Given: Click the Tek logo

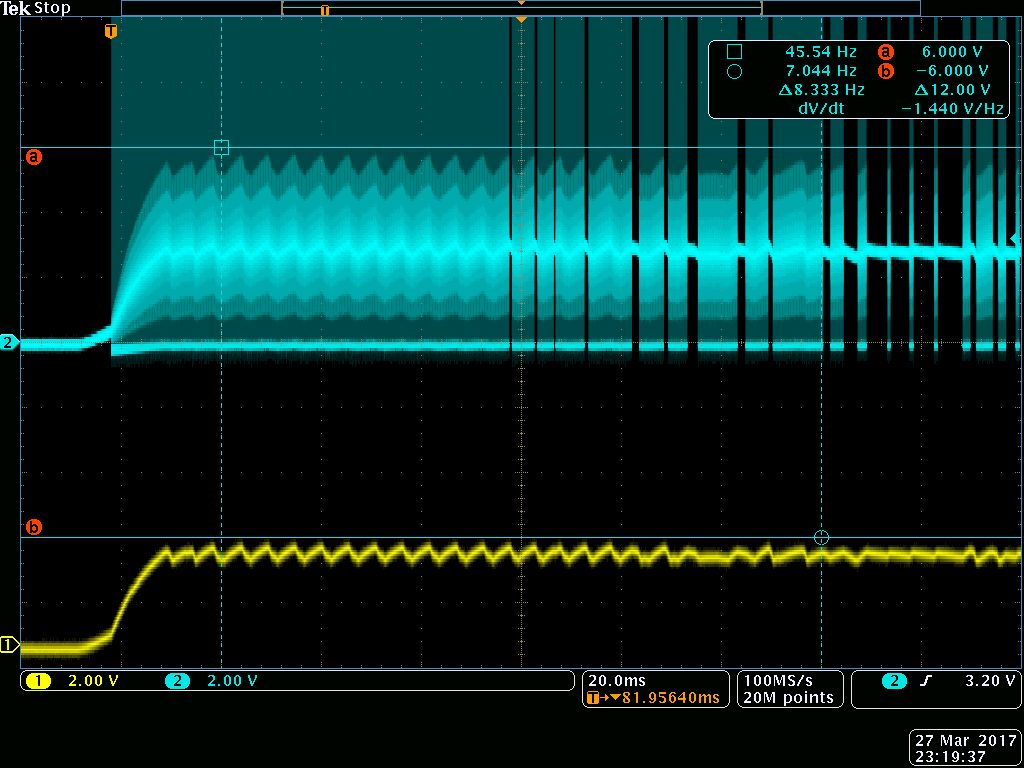Looking at the screenshot, I should [16, 8].
